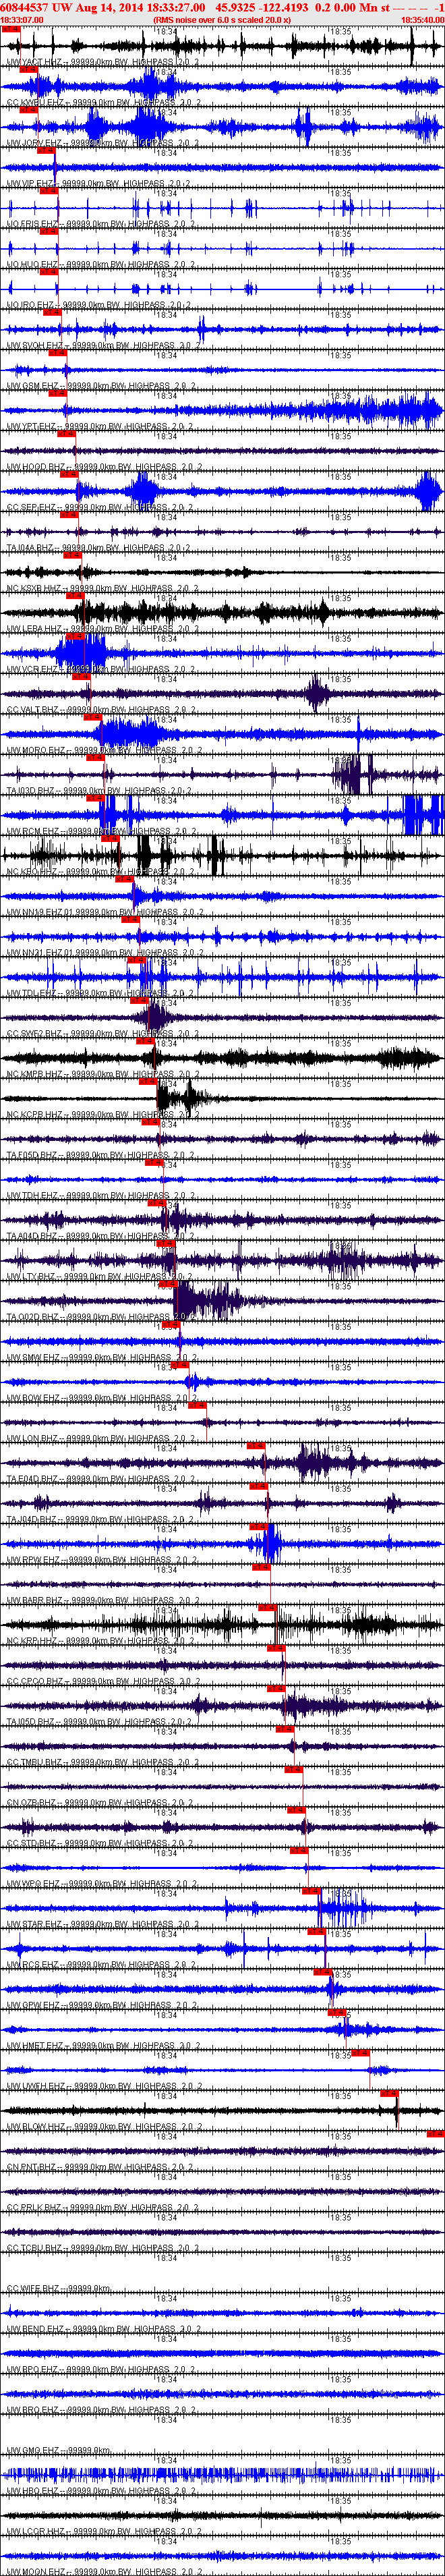This screenshot has width=445, height=2576.
Task: Click the red pick marker on UW RCM trace
Action: click(95, 798)
